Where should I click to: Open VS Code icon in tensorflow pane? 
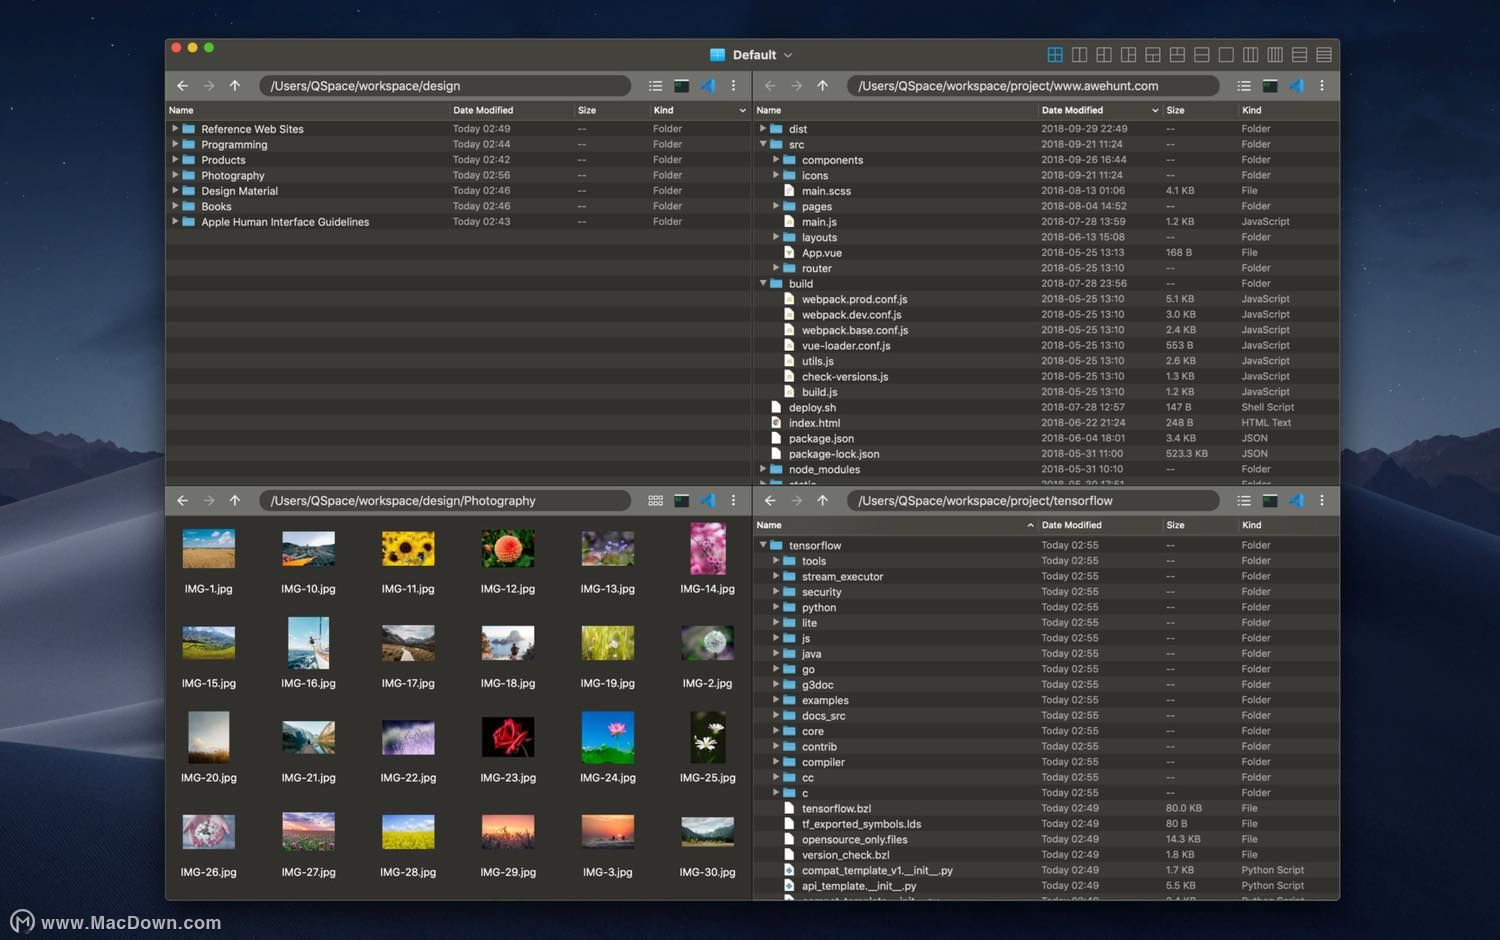coord(1297,501)
